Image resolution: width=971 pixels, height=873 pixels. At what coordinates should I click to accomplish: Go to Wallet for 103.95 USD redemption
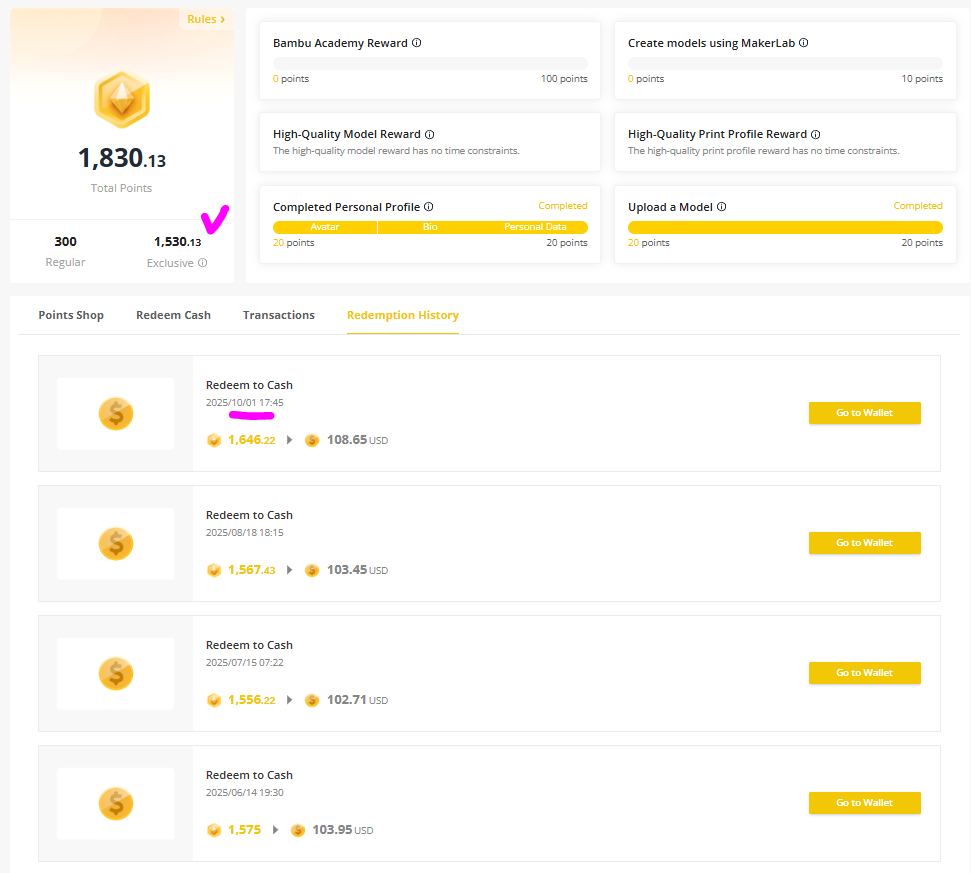click(x=864, y=803)
